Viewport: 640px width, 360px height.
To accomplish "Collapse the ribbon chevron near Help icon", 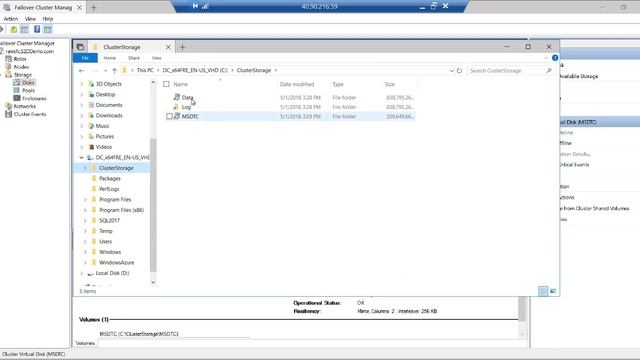I will pos(546,58).
